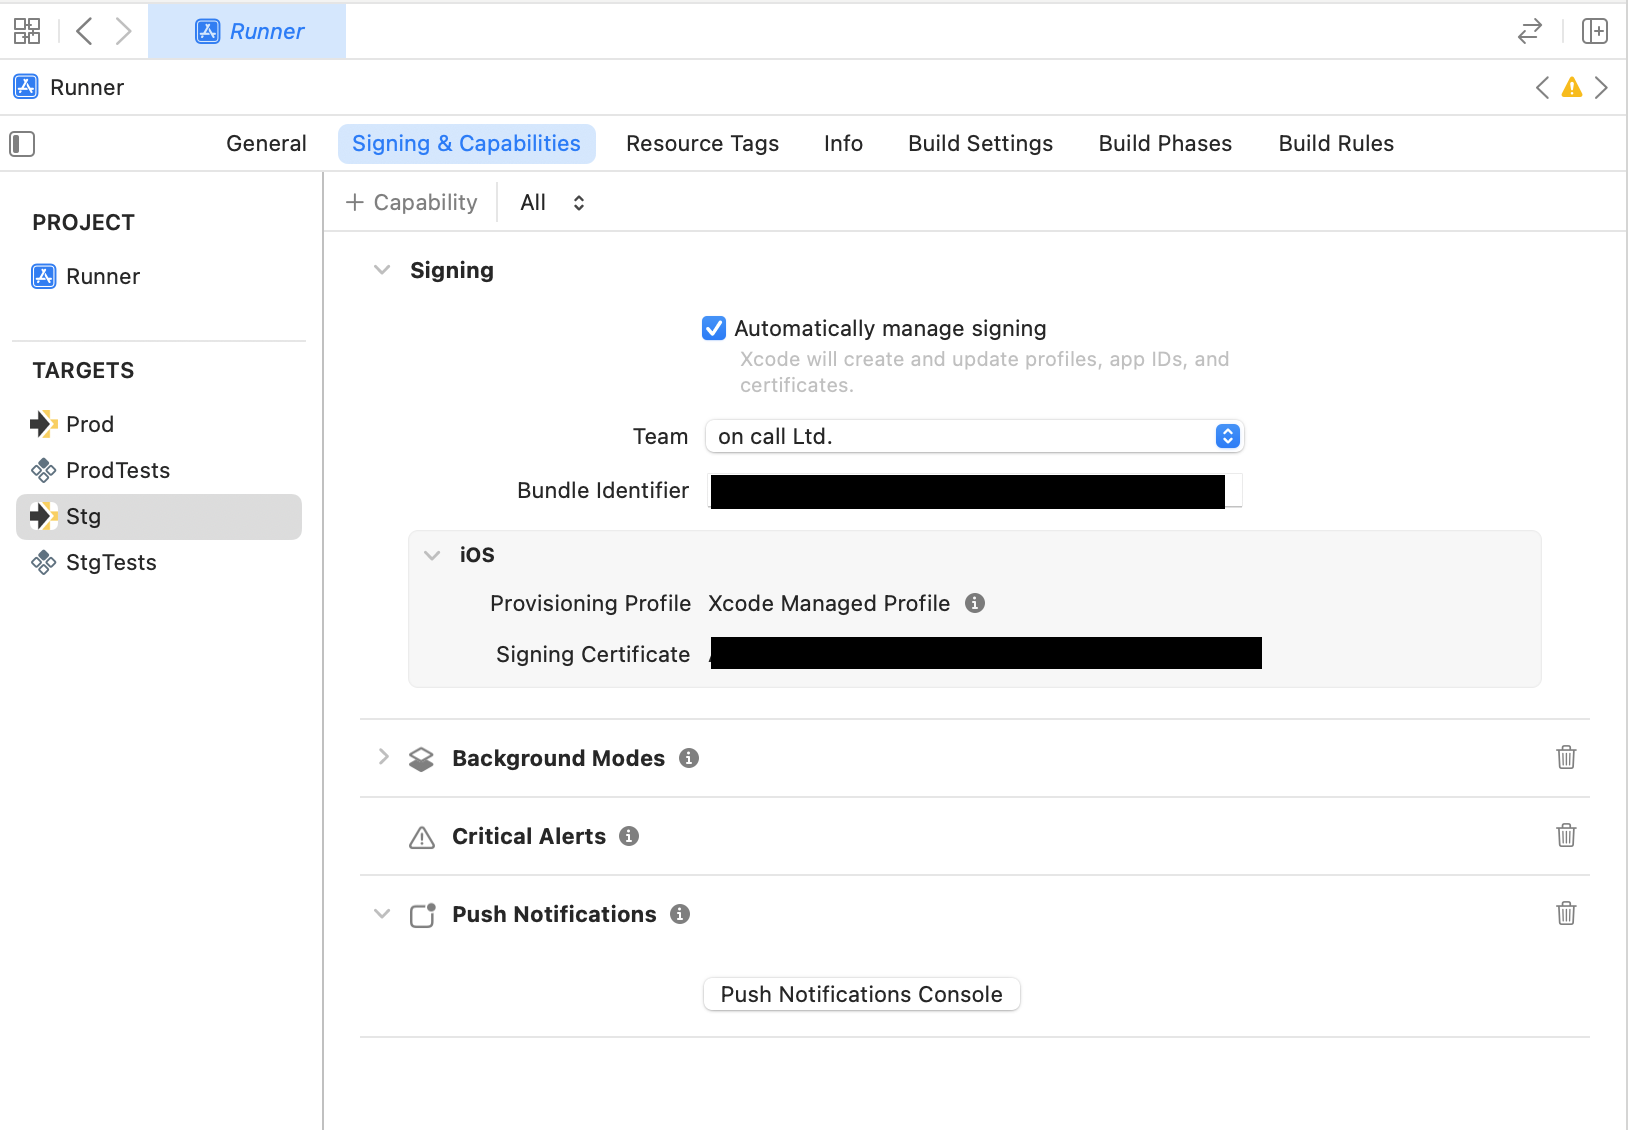Screen dimensions: 1628x1130
Task: Open the Info tab
Action: (843, 144)
